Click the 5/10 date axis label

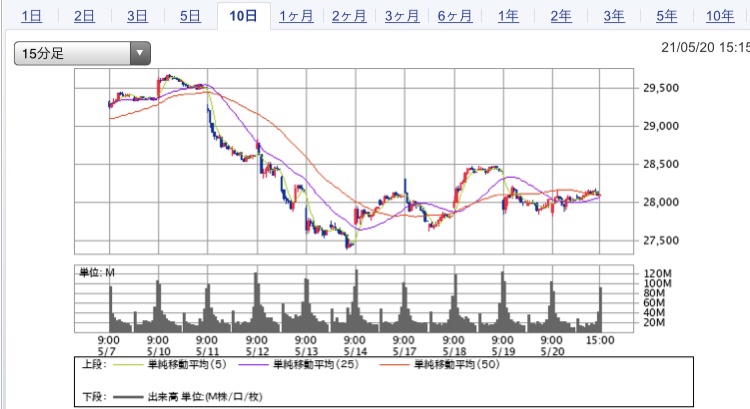pyautogui.click(x=158, y=352)
